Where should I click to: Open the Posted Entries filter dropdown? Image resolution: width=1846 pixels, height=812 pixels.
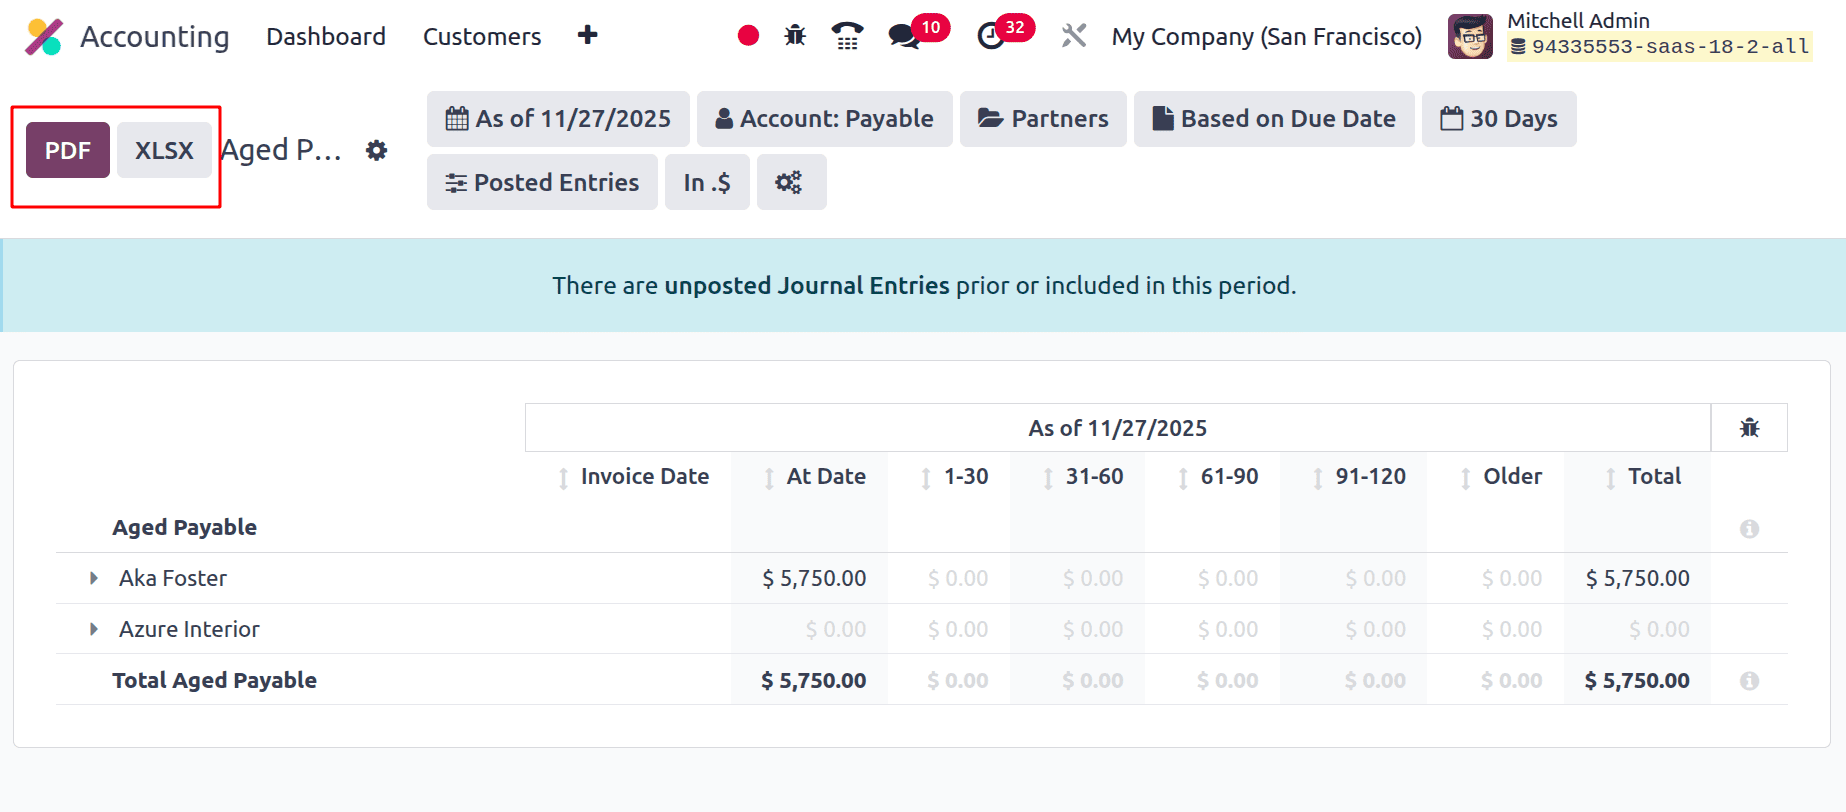coord(542,182)
